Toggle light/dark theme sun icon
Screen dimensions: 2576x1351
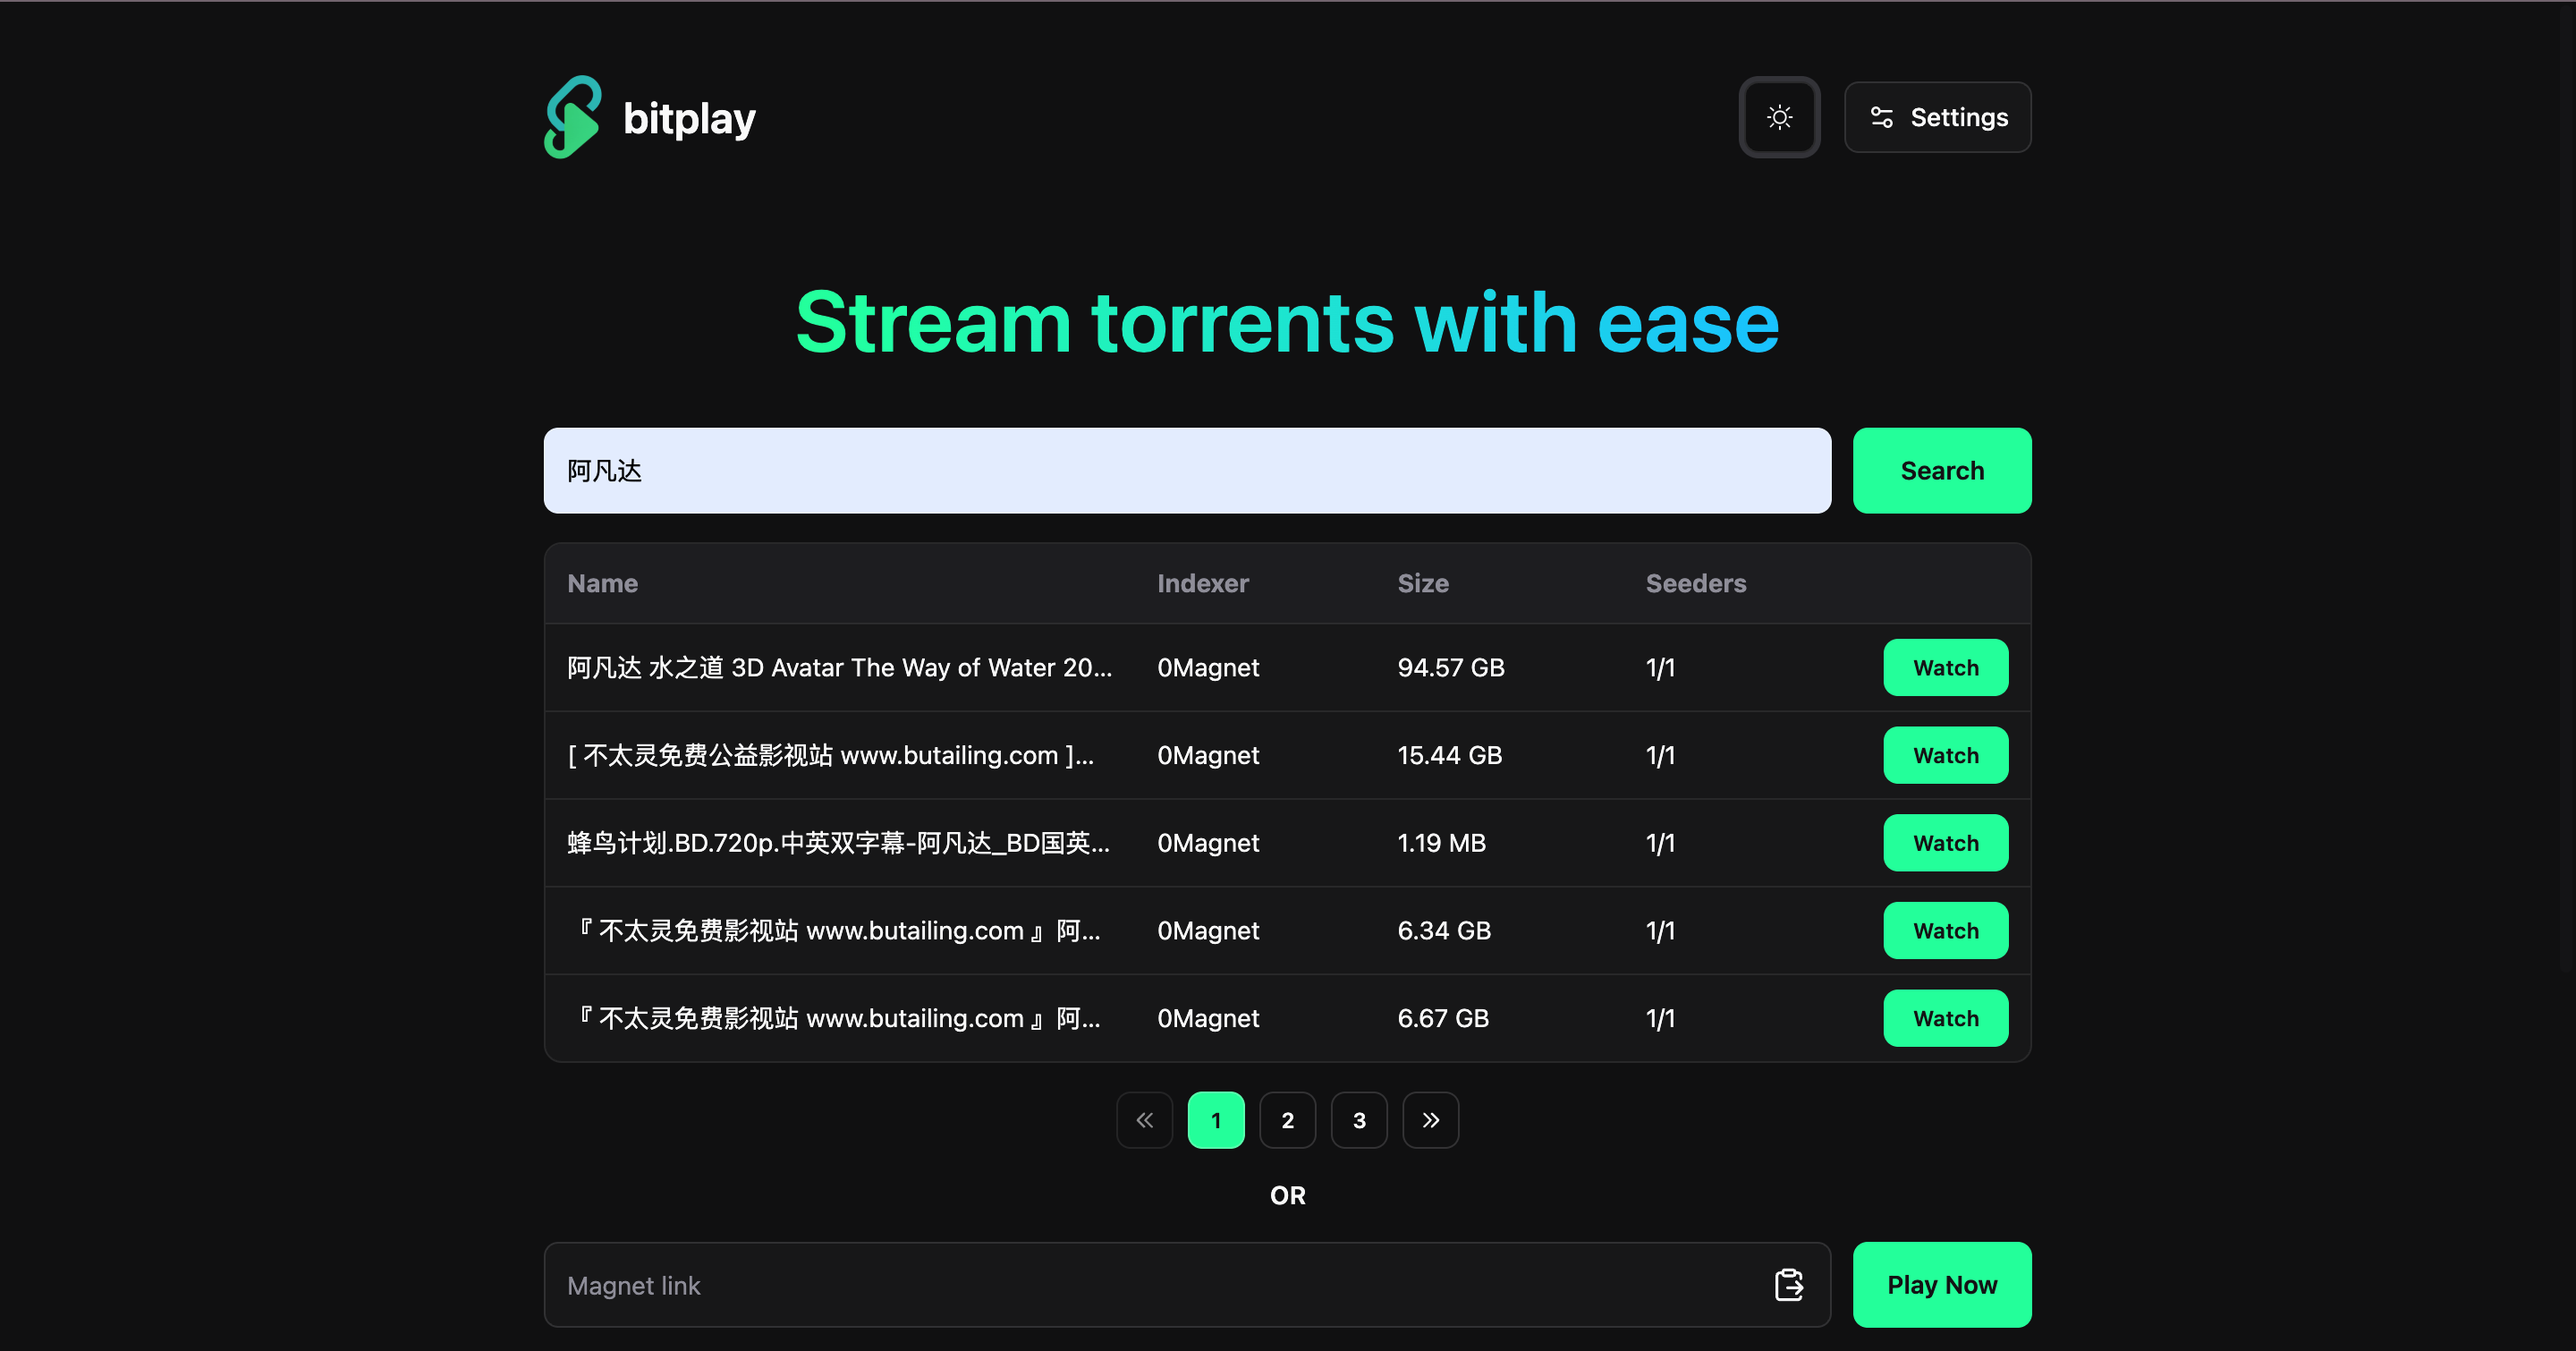click(1779, 117)
